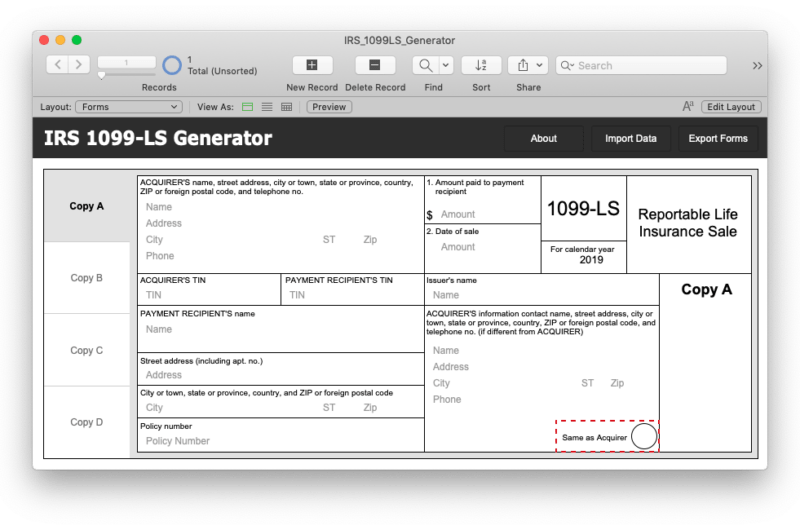Click the Date of sale field

click(488, 247)
